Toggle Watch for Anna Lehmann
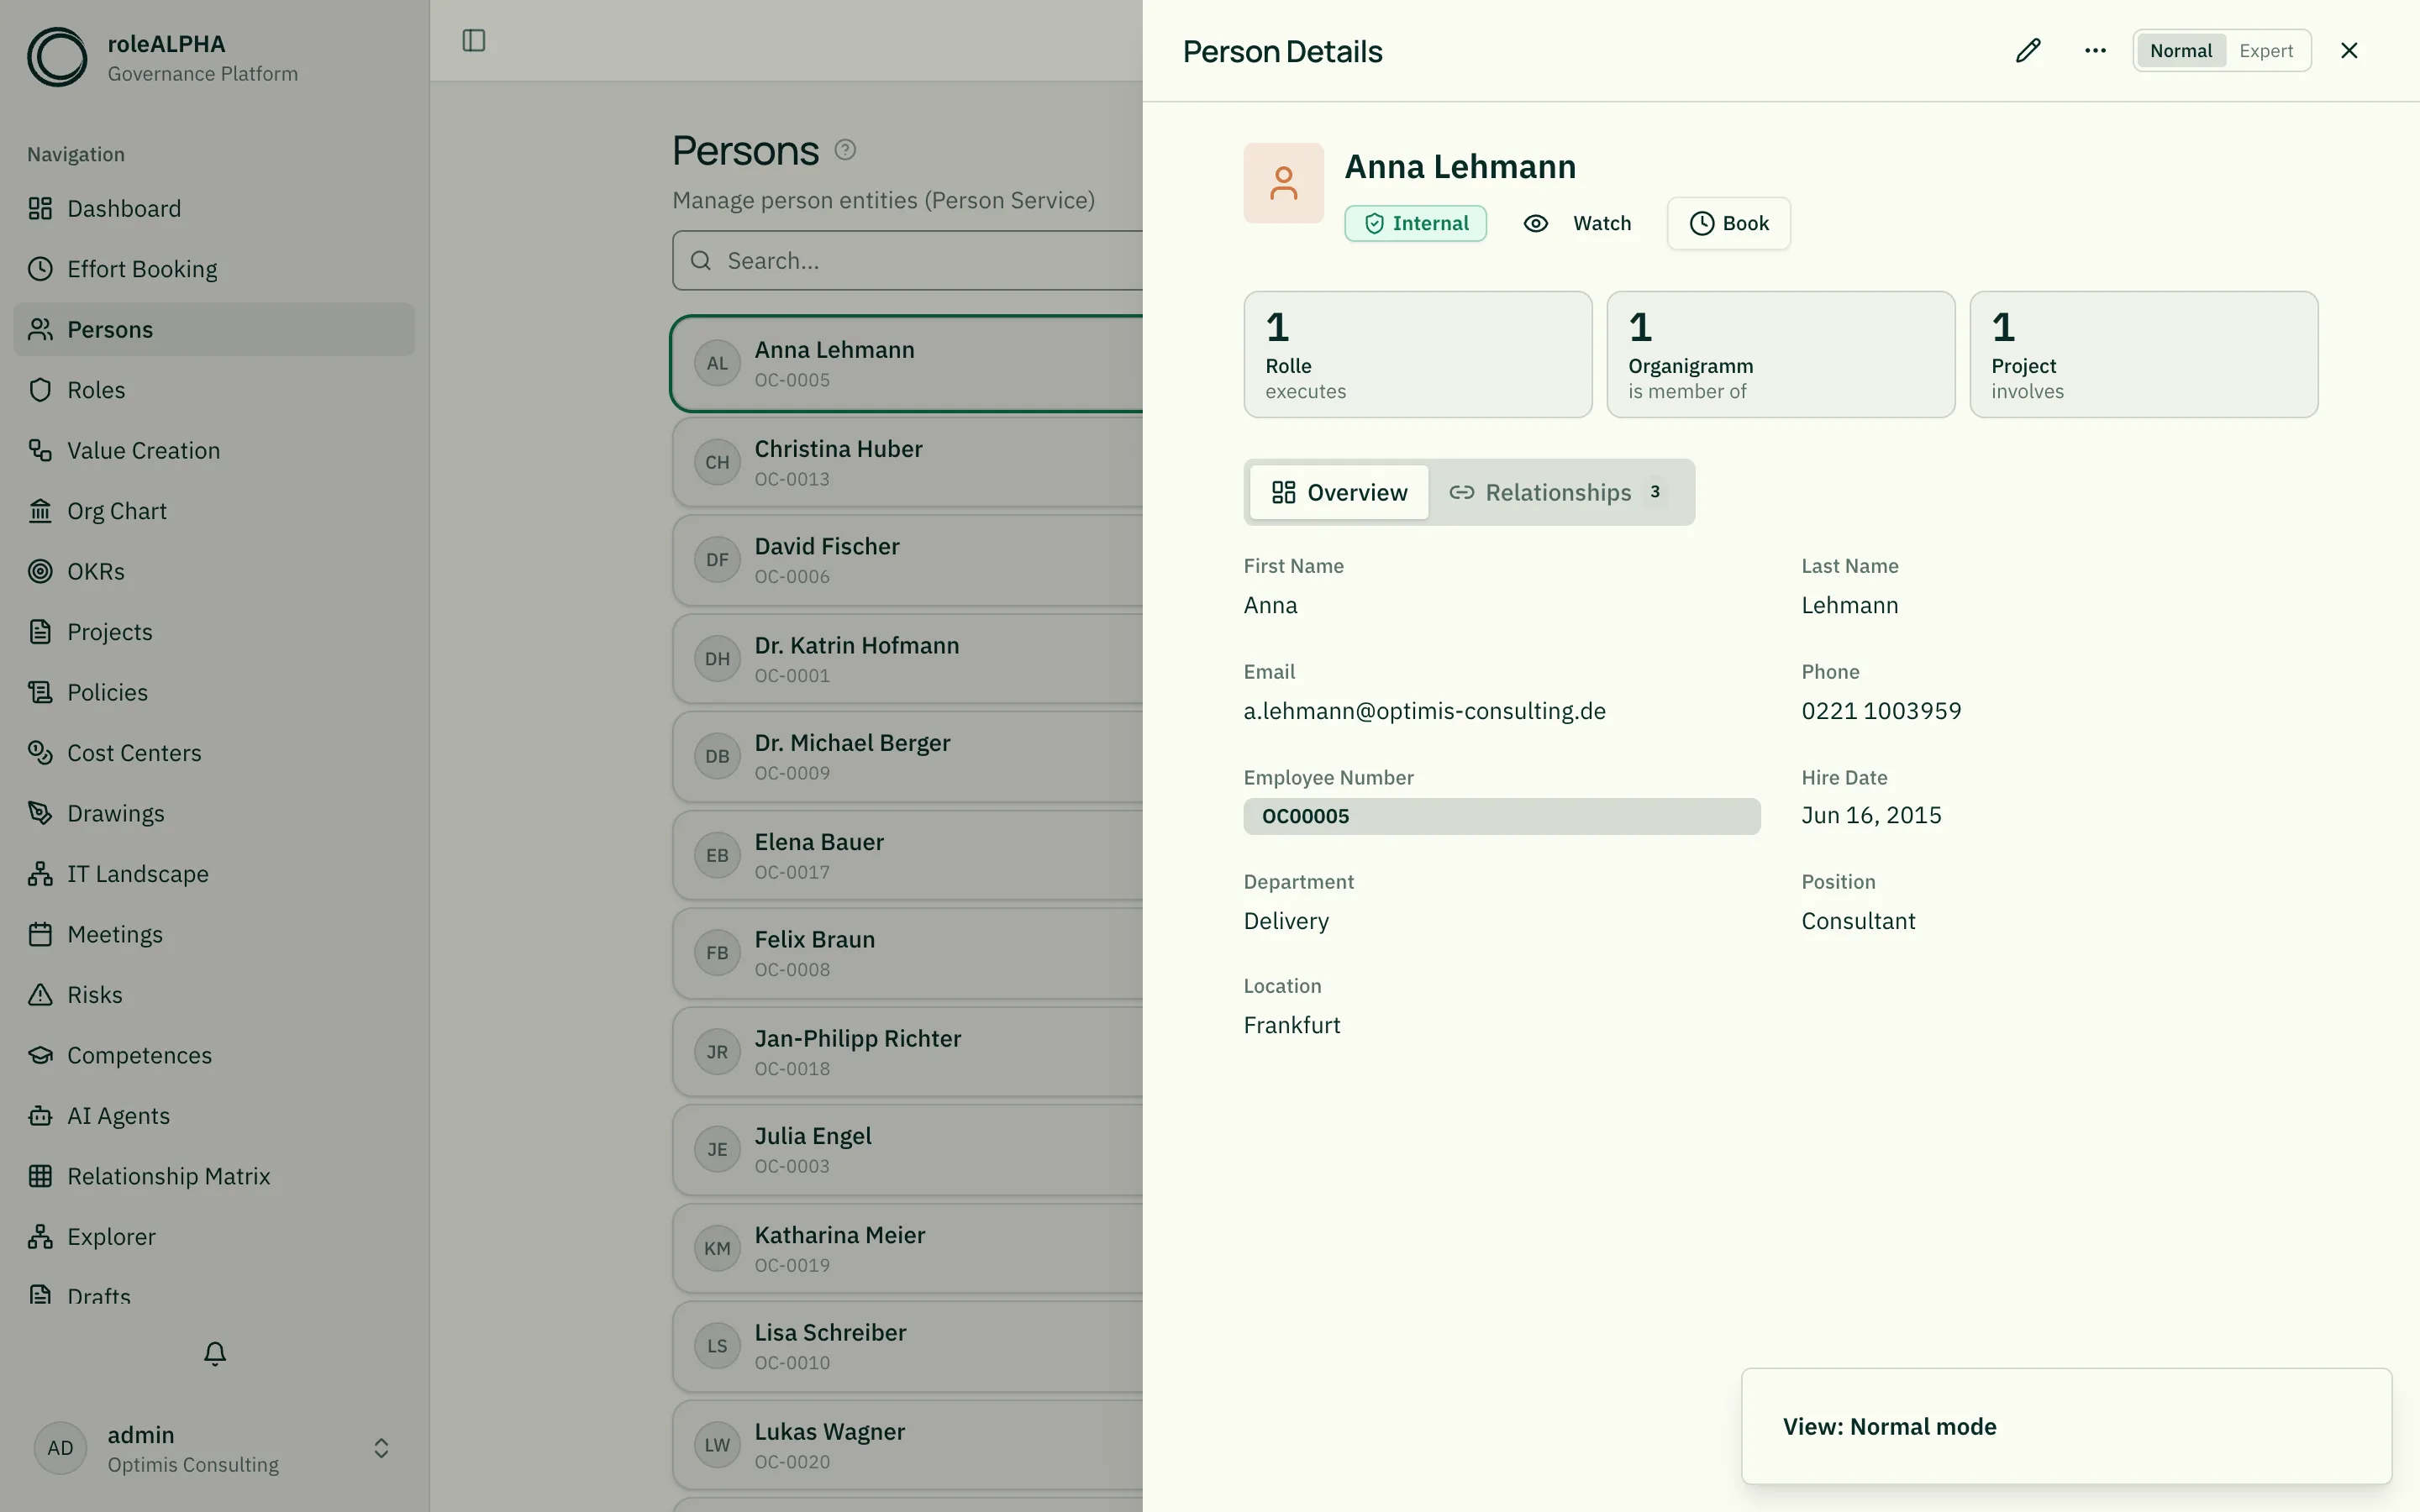The image size is (2420, 1512). pyautogui.click(x=1577, y=223)
